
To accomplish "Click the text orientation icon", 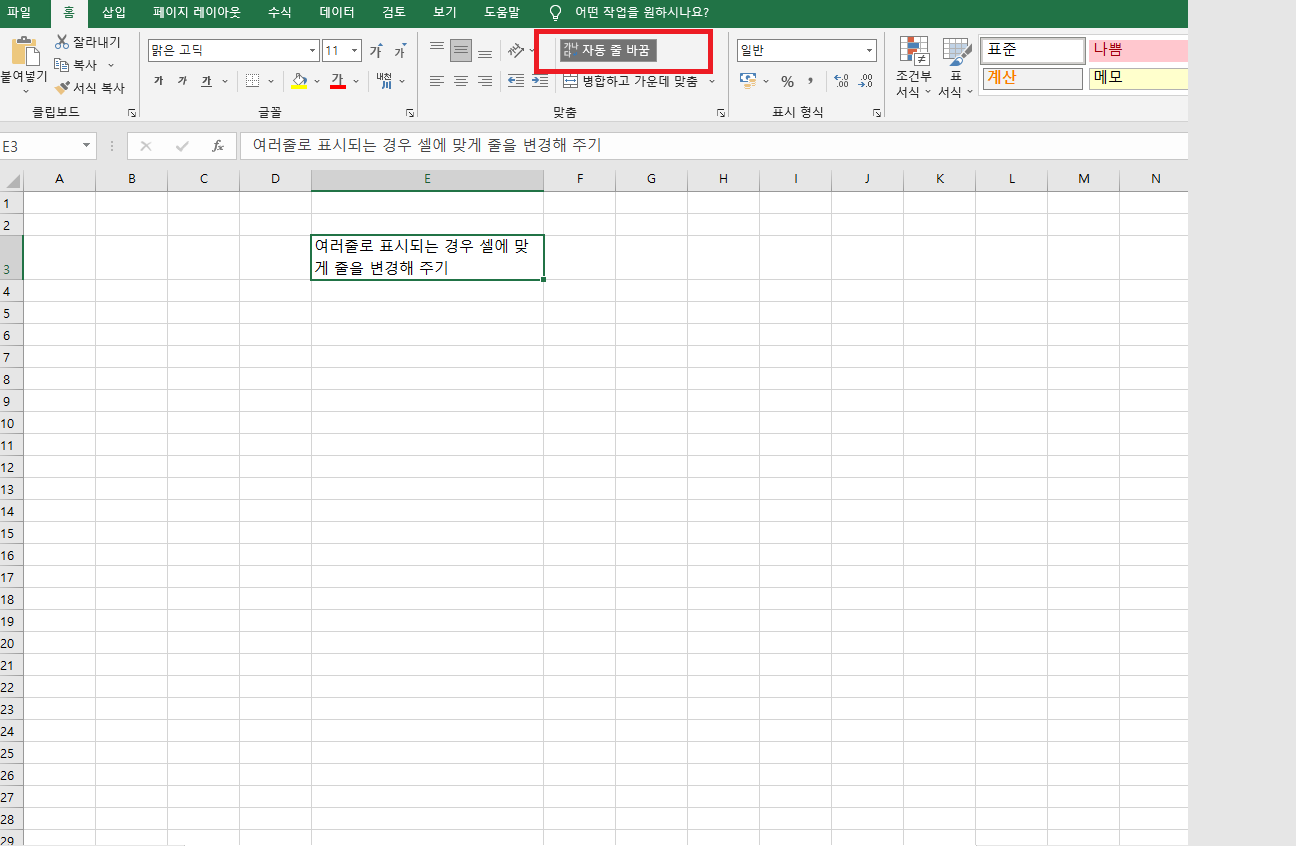I will (x=515, y=50).
